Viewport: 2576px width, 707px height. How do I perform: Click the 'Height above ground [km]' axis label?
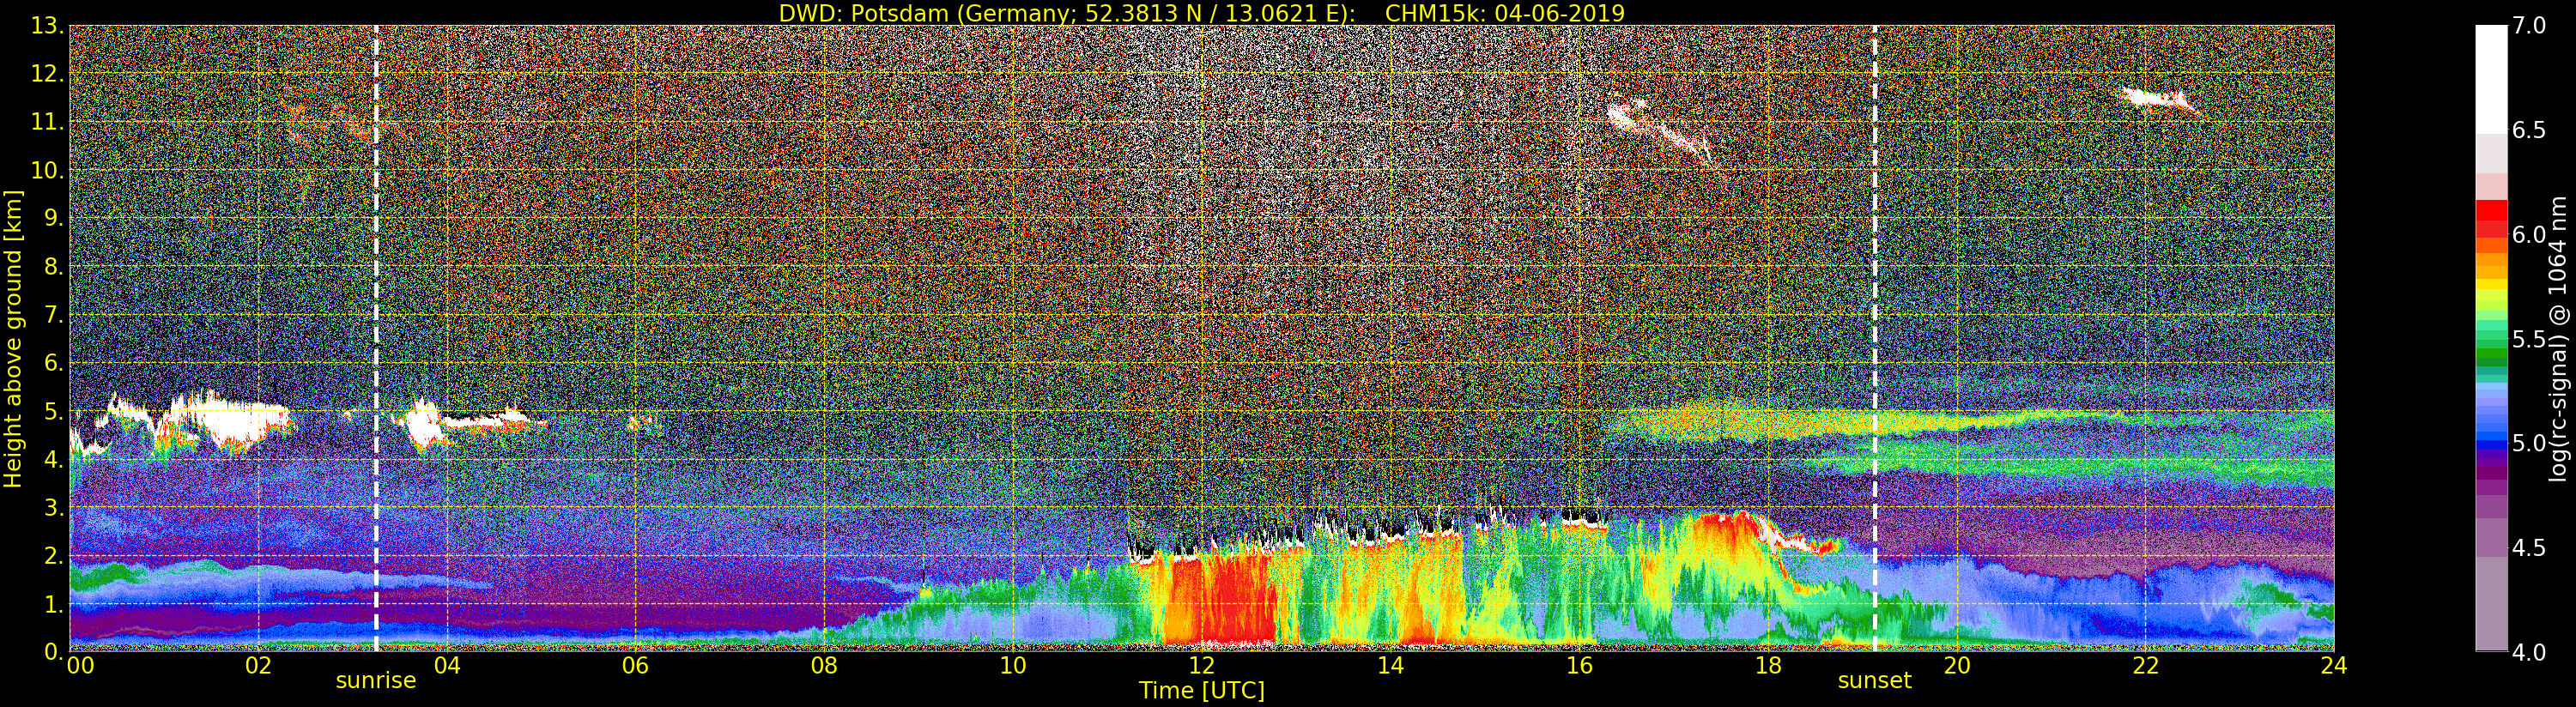(x=13, y=339)
